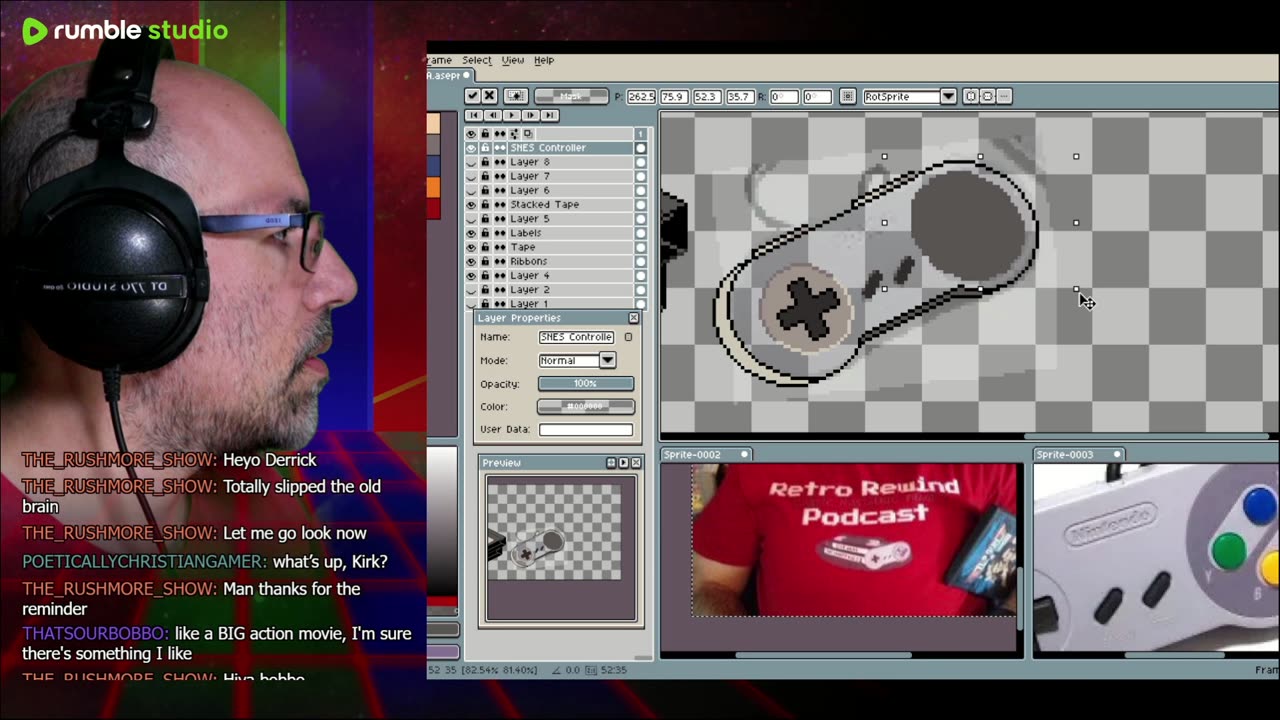Select the Tape layer cel in frame 1
Screen dimensions: 1280x720
click(640, 247)
